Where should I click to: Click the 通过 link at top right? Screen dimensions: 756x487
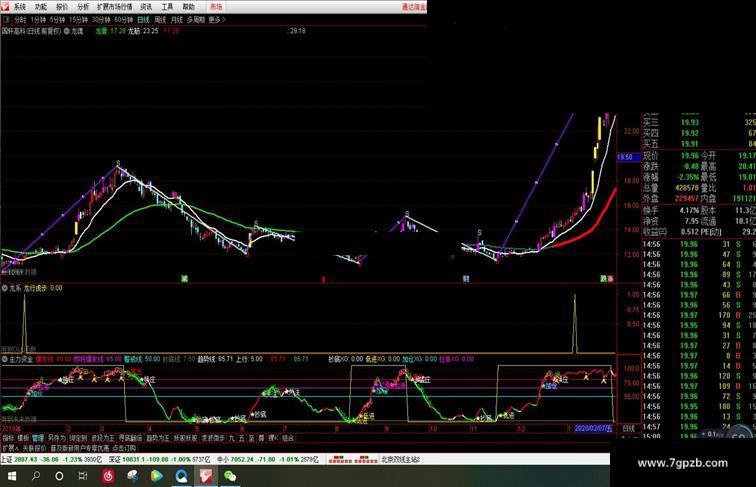(414, 7)
